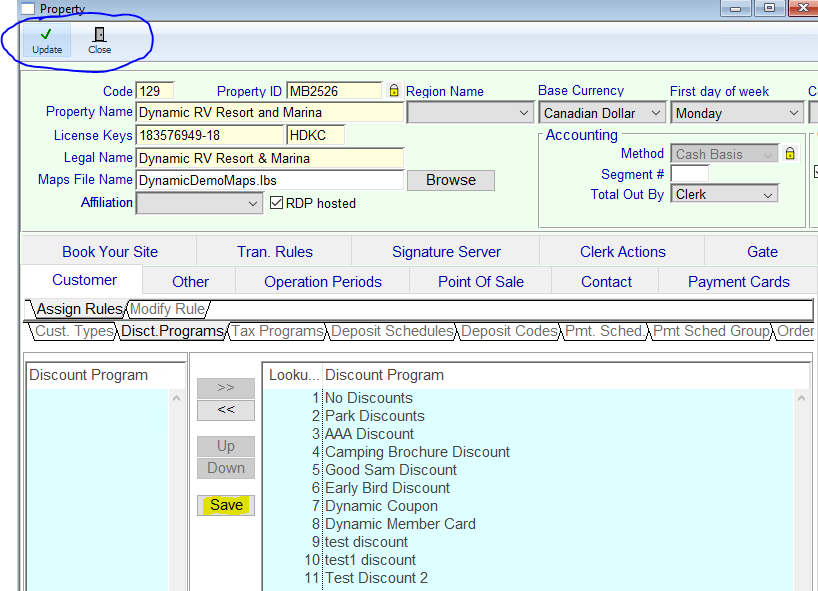Click the HDKC license key field

coord(316,135)
